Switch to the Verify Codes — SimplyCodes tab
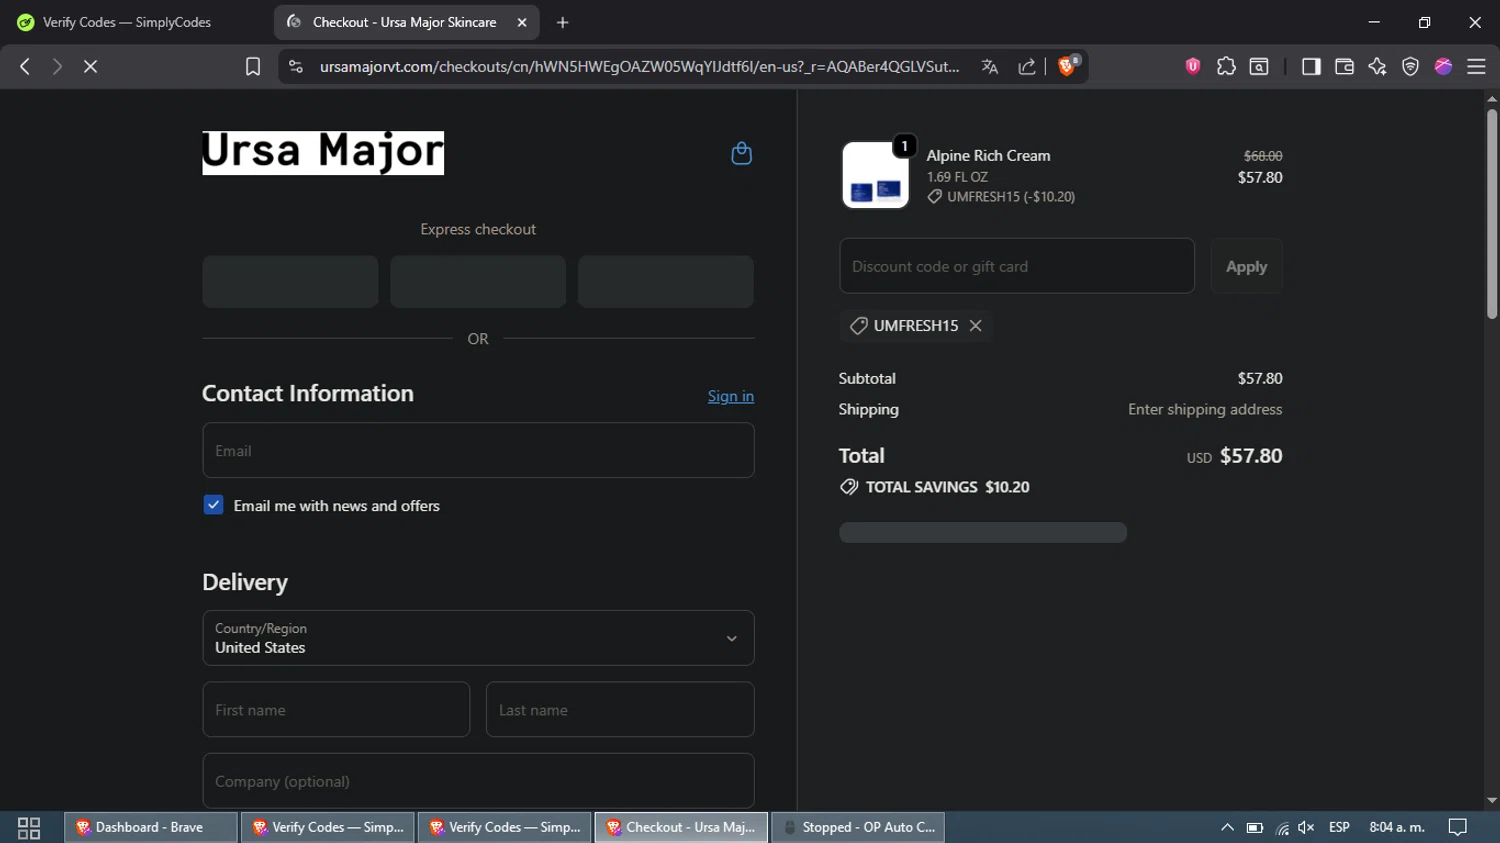Viewport: 1500px width, 843px height. pyautogui.click(x=127, y=22)
